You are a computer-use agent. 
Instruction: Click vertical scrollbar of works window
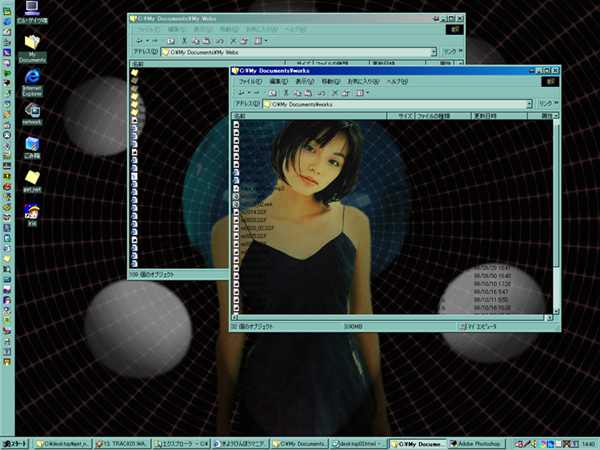(556, 214)
